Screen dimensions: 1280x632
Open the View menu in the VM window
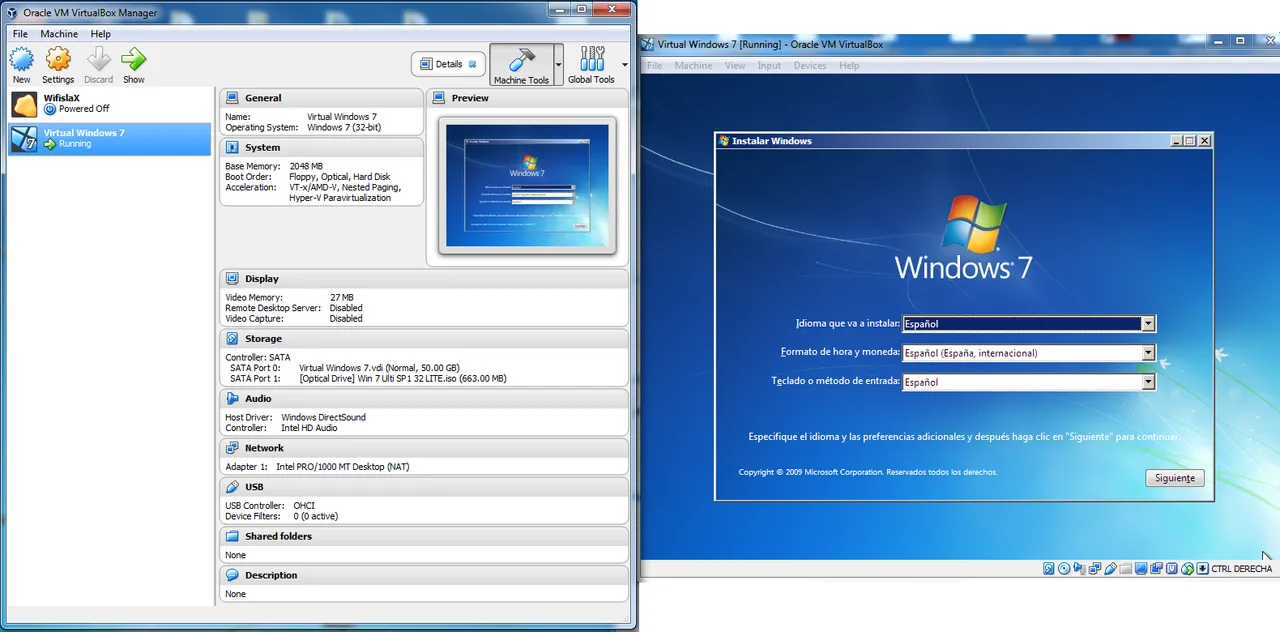[x=735, y=66]
